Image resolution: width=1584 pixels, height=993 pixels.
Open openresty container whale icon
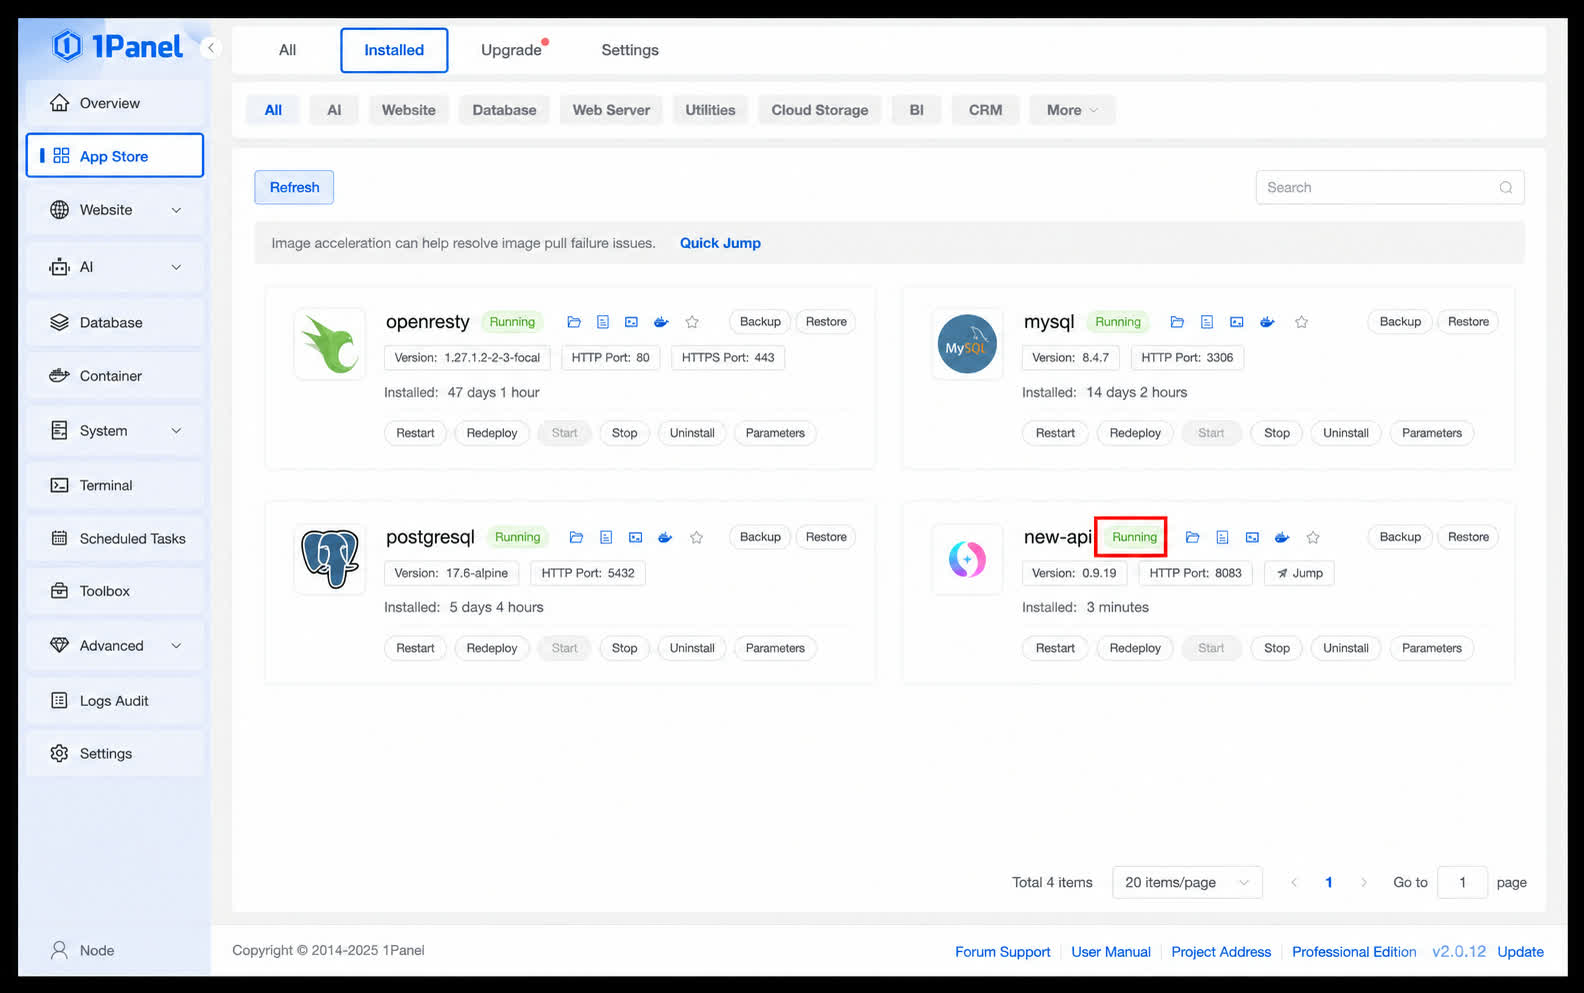pyautogui.click(x=661, y=322)
